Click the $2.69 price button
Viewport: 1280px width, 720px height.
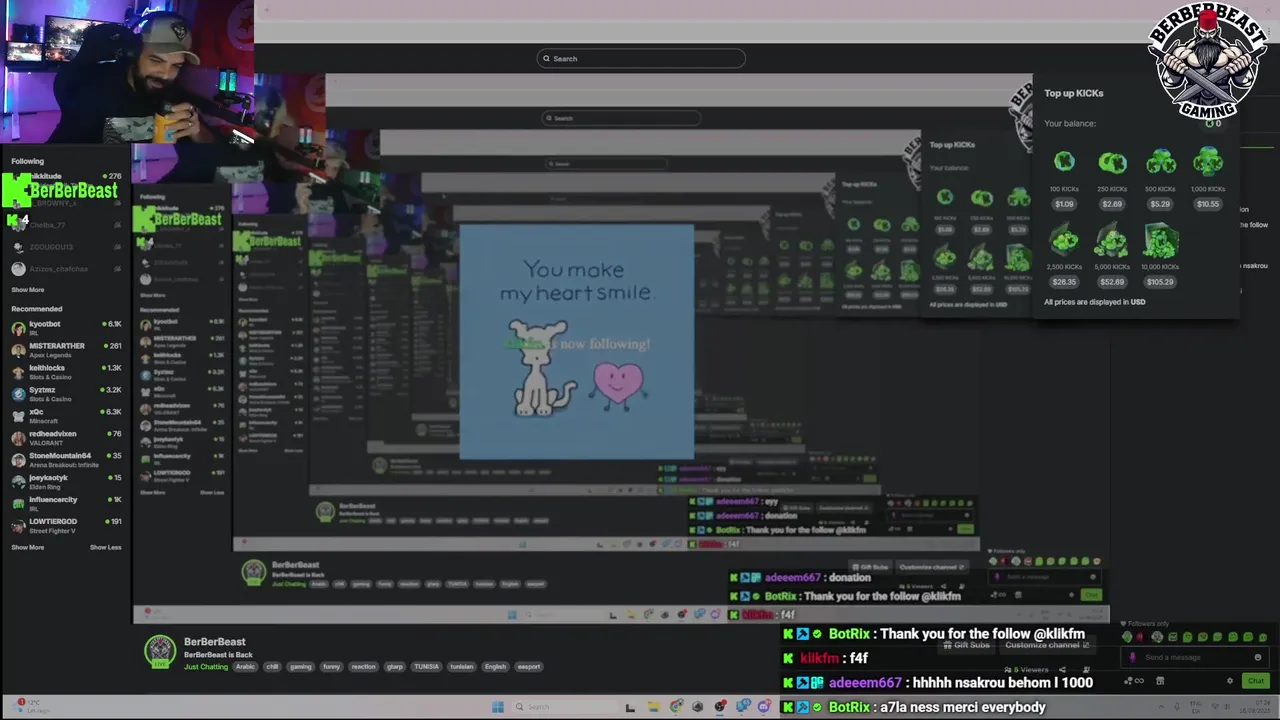(1112, 204)
